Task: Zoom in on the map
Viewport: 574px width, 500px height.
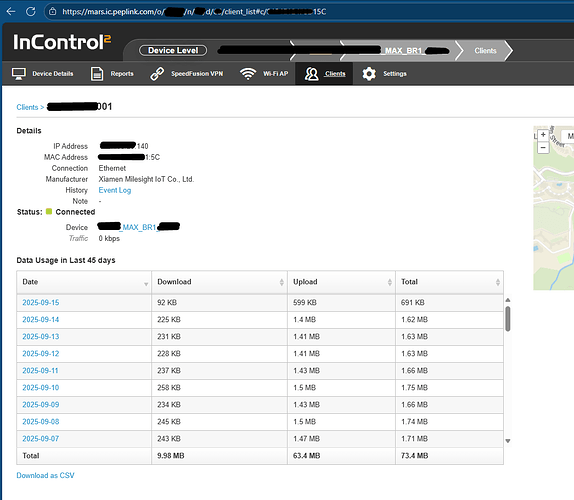Action: pos(543,135)
